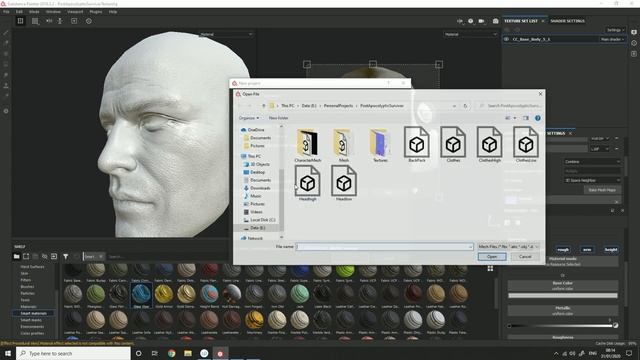Screen dimensions: 640x360
Task: Open the Settings dropdown in Texture Set List
Action: click(616, 30)
